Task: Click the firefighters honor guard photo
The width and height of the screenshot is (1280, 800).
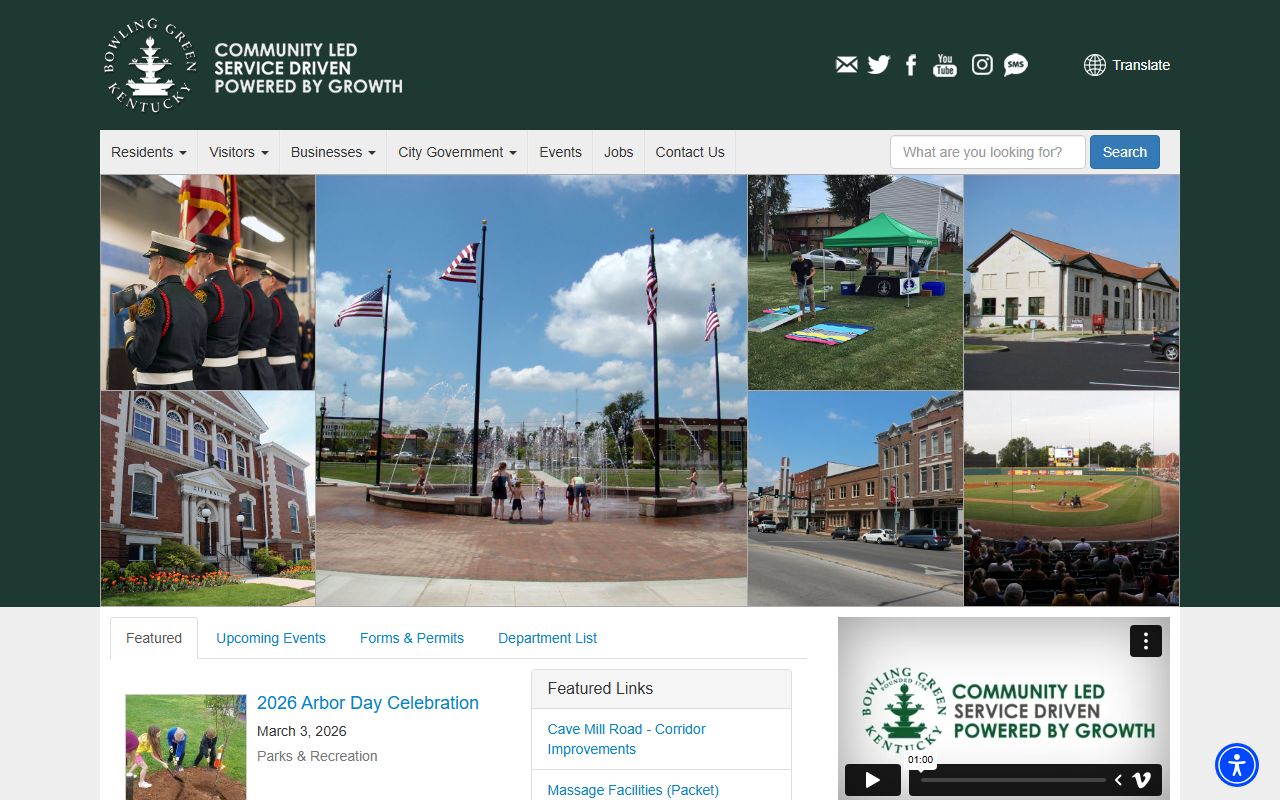Action: click(208, 282)
